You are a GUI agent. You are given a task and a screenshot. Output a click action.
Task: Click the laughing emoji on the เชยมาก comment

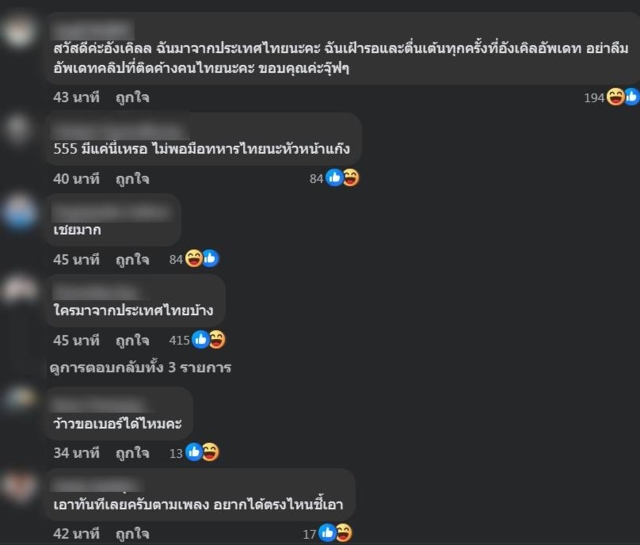tap(193, 259)
